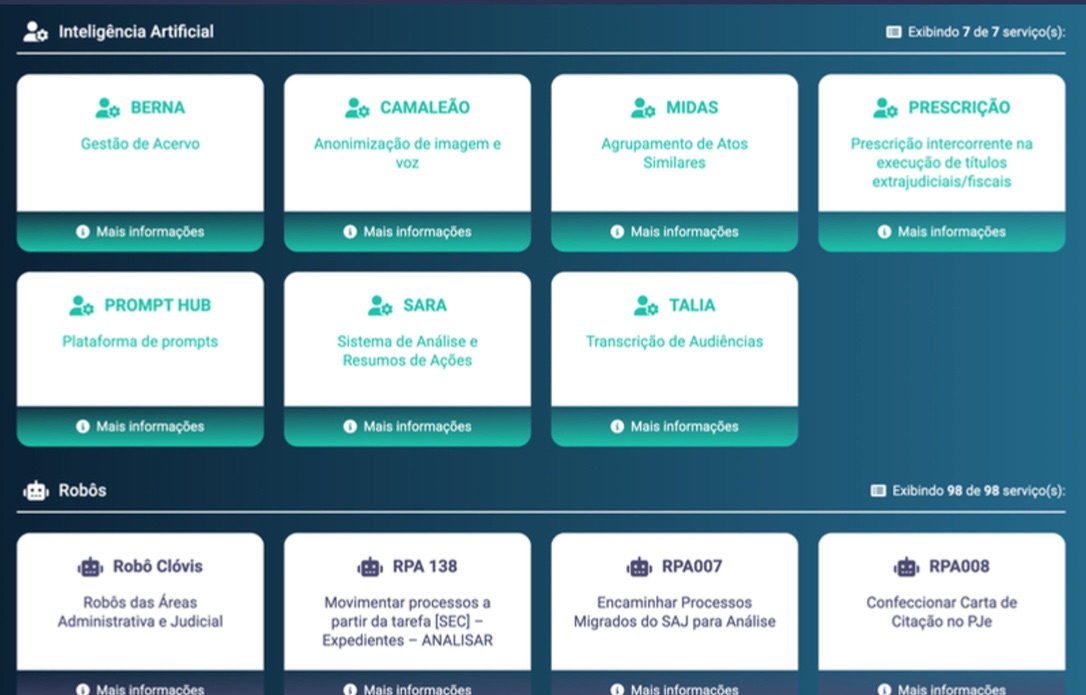This screenshot has height=695, width=1086.
Task: Click the MIDAS card's user-gear icon
Action: (643, 108)
